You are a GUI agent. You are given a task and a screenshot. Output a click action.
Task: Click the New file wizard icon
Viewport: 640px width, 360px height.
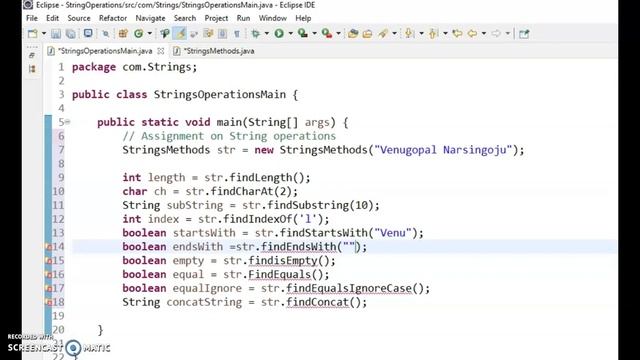pyautogui.click(x=32, y=33)
